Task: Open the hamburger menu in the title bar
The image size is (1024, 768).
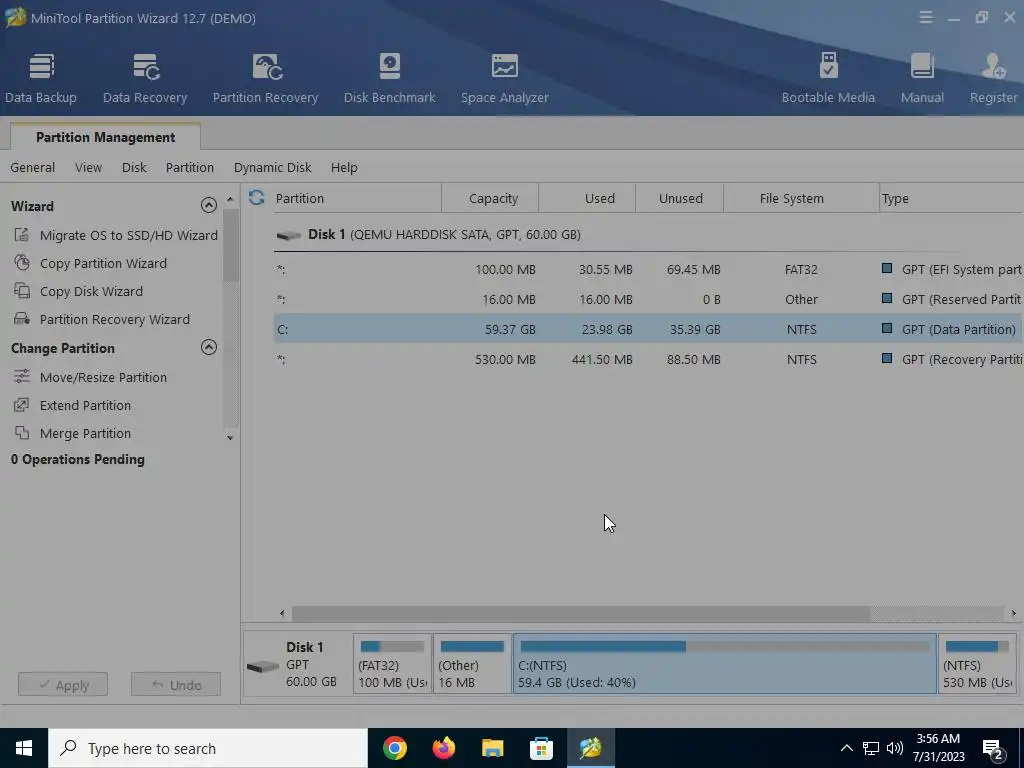Action: pos(926,18)
